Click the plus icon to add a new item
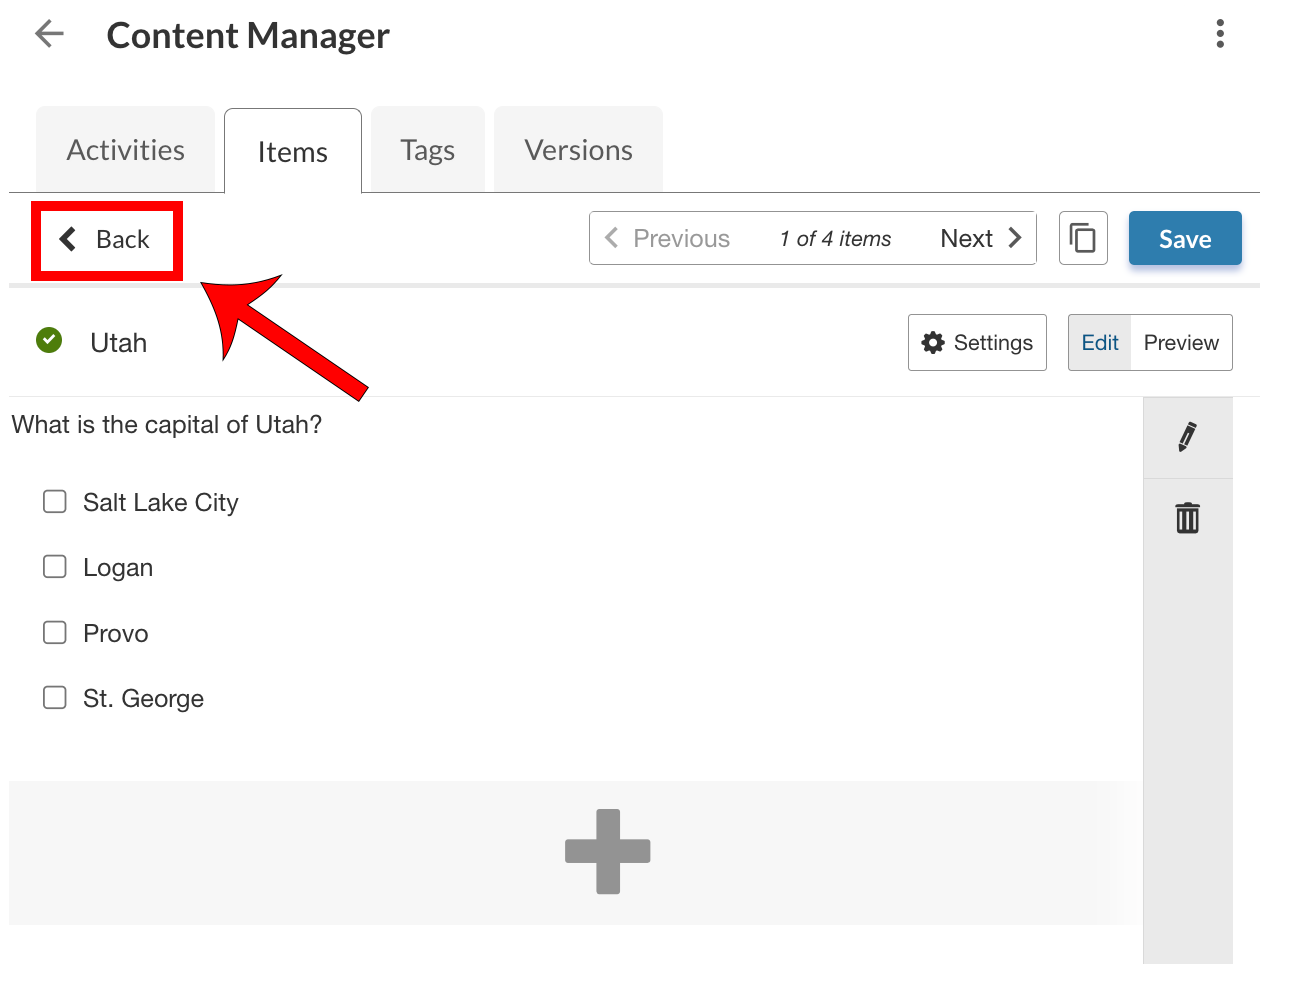 click(x=608, y=852)
